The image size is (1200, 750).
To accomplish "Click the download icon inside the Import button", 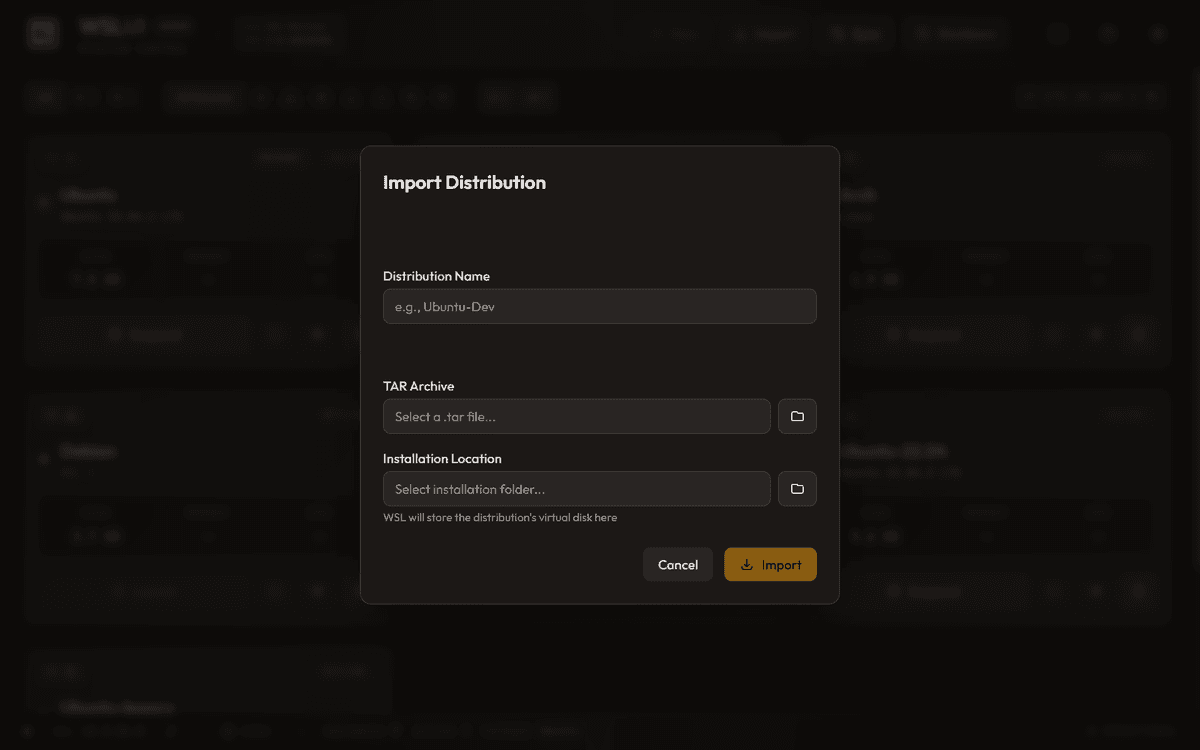I will pyautogui.click(x=746, y=564).
